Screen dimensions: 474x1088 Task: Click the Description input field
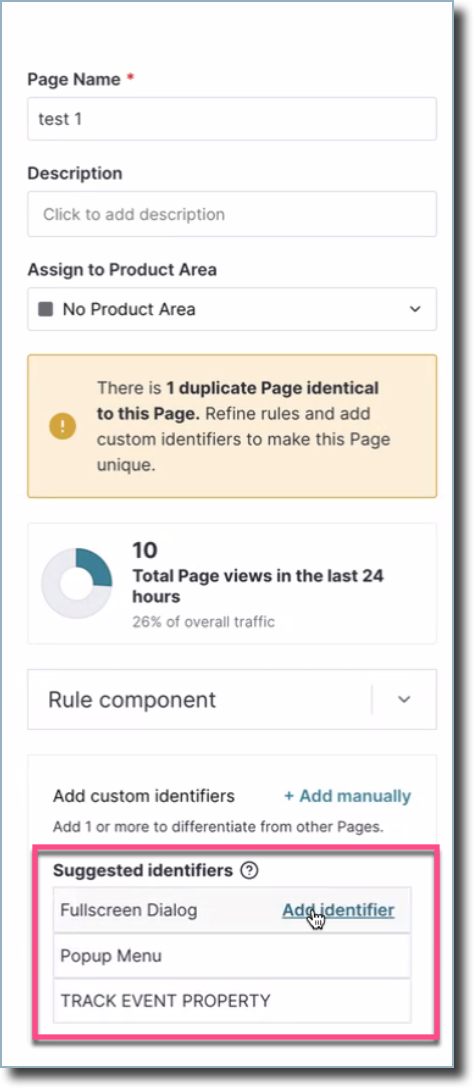tap(232, 214)
